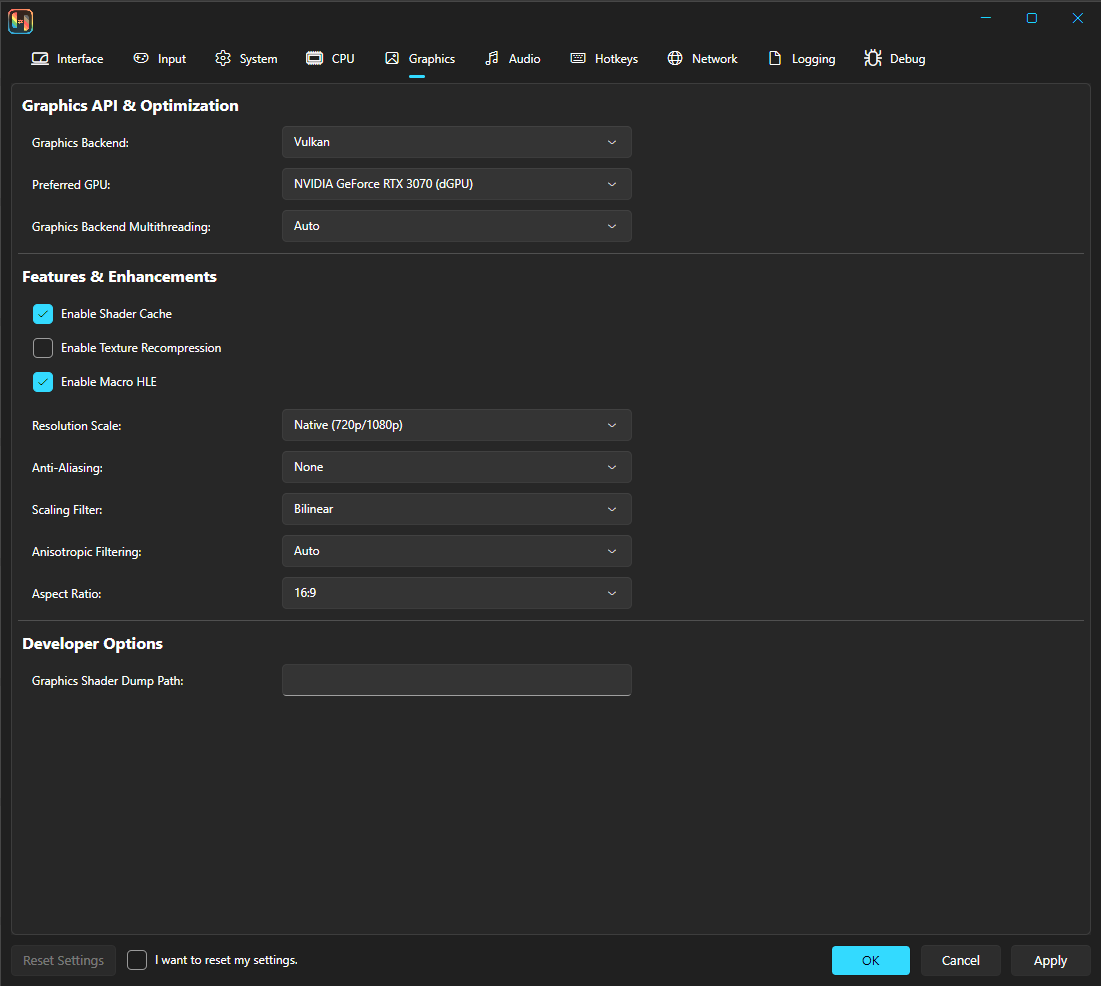Screen dimensions: 1101x986
Task: Click 'Graphics API & Optimization' heading
Action: 130,105
